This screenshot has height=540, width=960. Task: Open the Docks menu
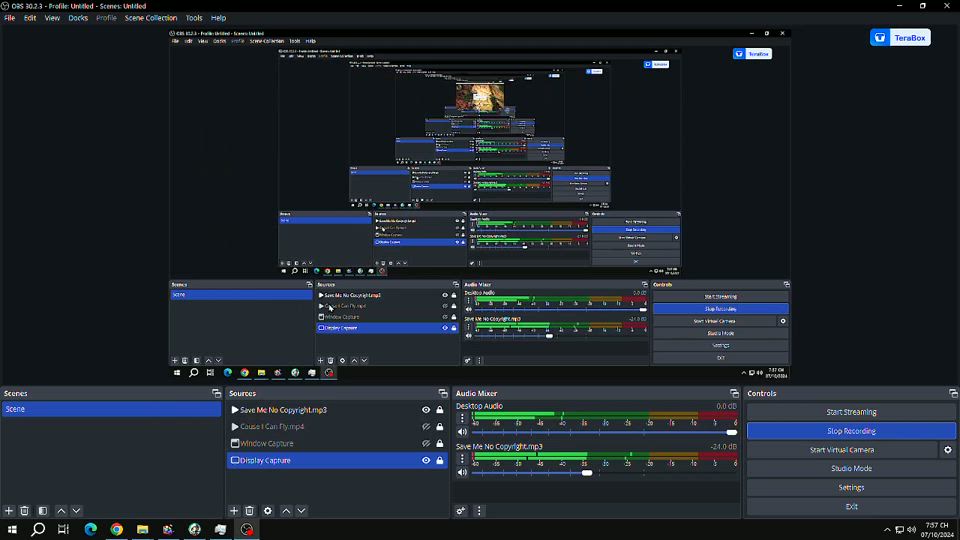pyautogui.click(x=78, y=18)
